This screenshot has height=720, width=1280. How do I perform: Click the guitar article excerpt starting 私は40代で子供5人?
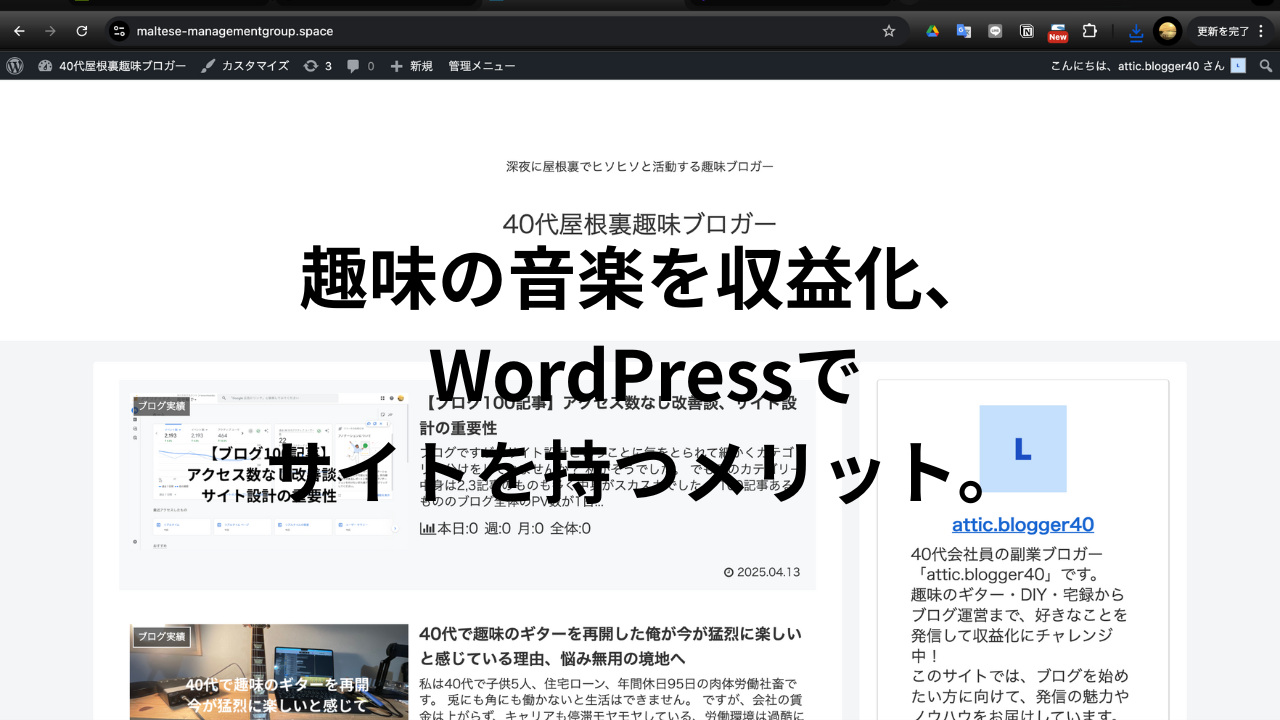tap(612, 698)
